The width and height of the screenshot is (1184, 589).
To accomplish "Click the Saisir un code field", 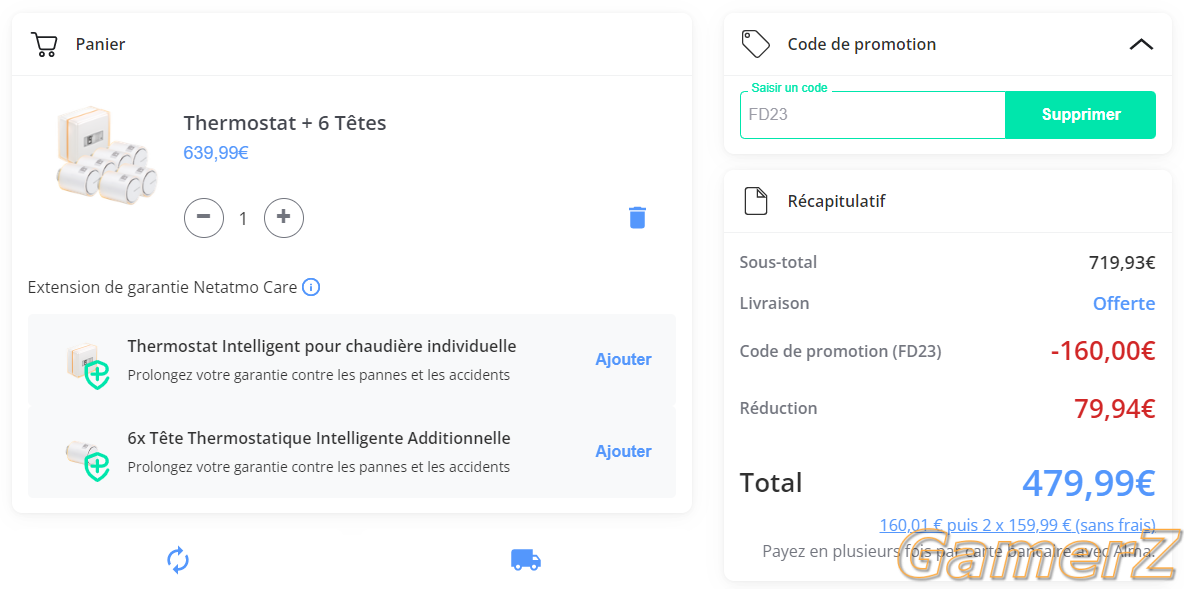I will click(872, 115).
